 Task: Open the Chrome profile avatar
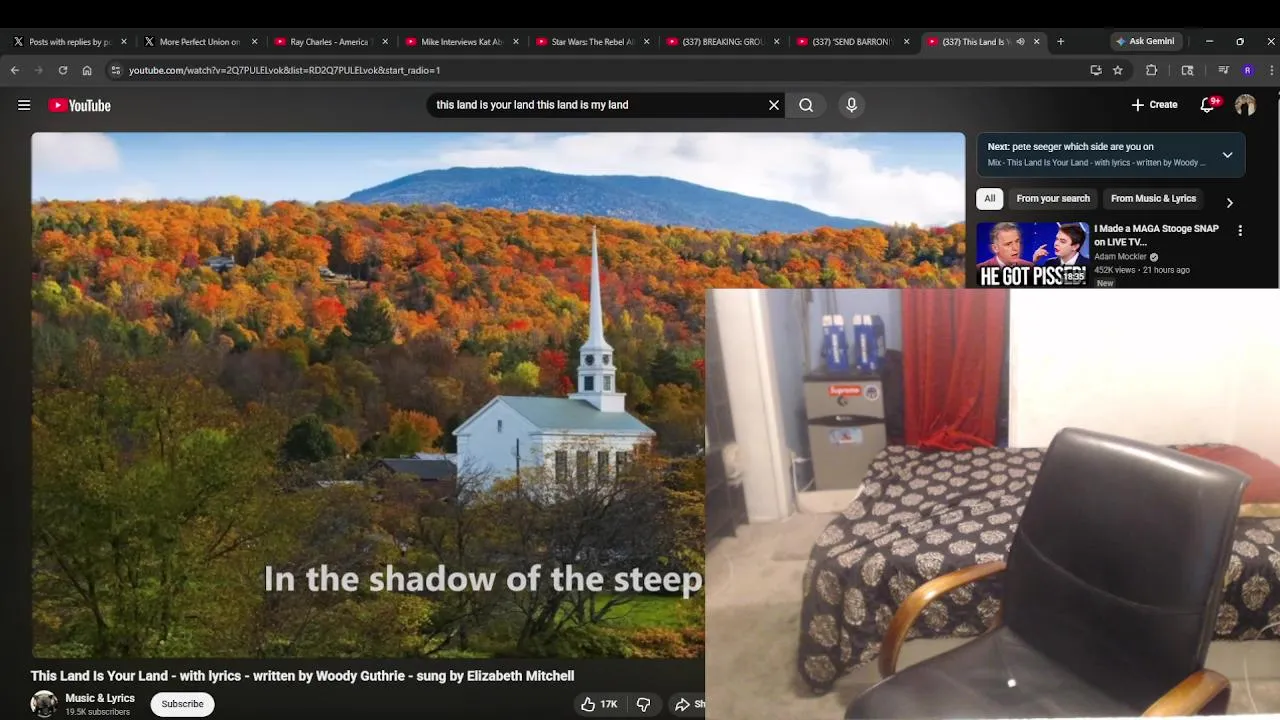(1247, 70)
